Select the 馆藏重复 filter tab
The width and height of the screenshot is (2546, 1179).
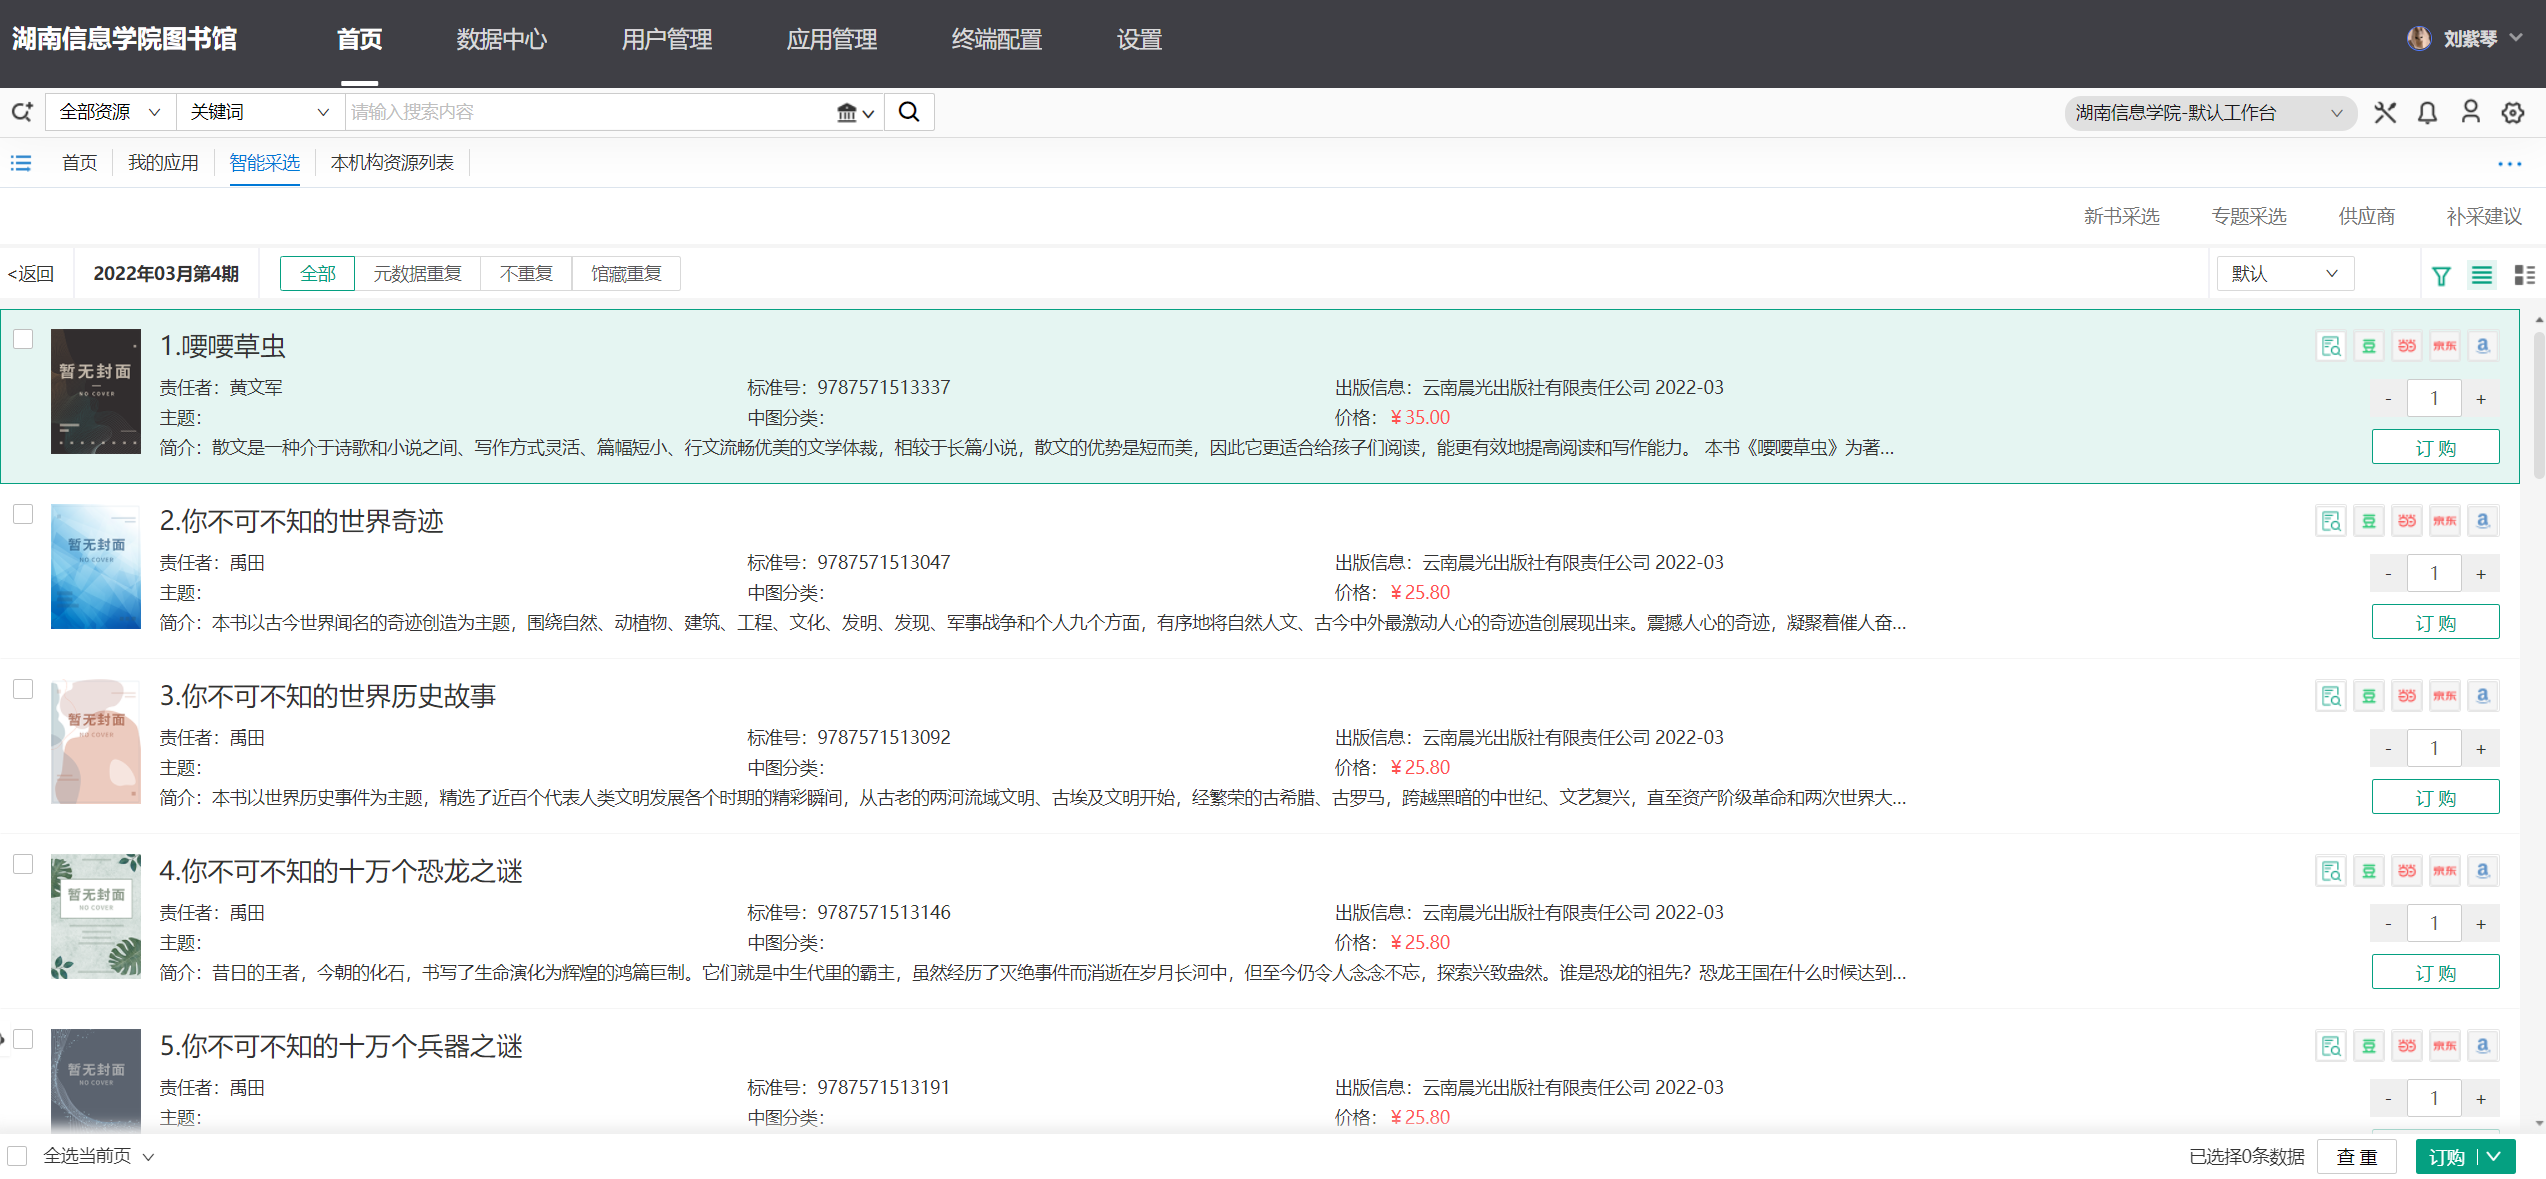[x=626, y=274]
